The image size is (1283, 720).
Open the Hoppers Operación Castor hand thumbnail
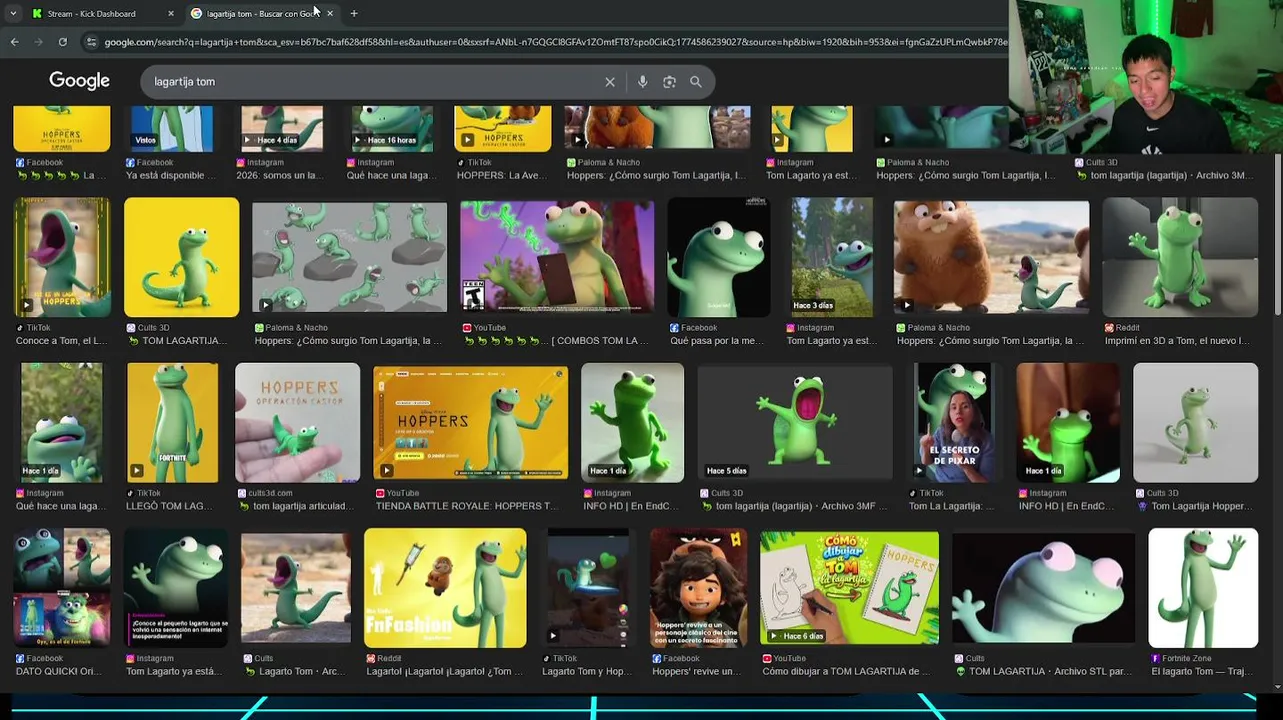pos(298,422)
